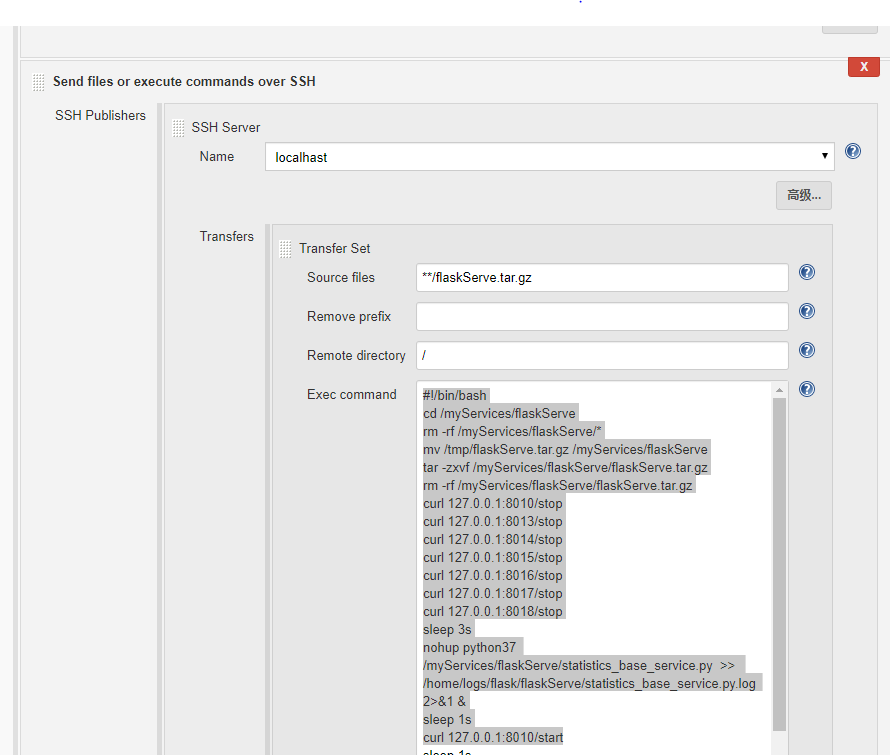This screenshot has width=890, height=755.
Task: Open help icon beside Source files
Action: click(x=807, y=272)
